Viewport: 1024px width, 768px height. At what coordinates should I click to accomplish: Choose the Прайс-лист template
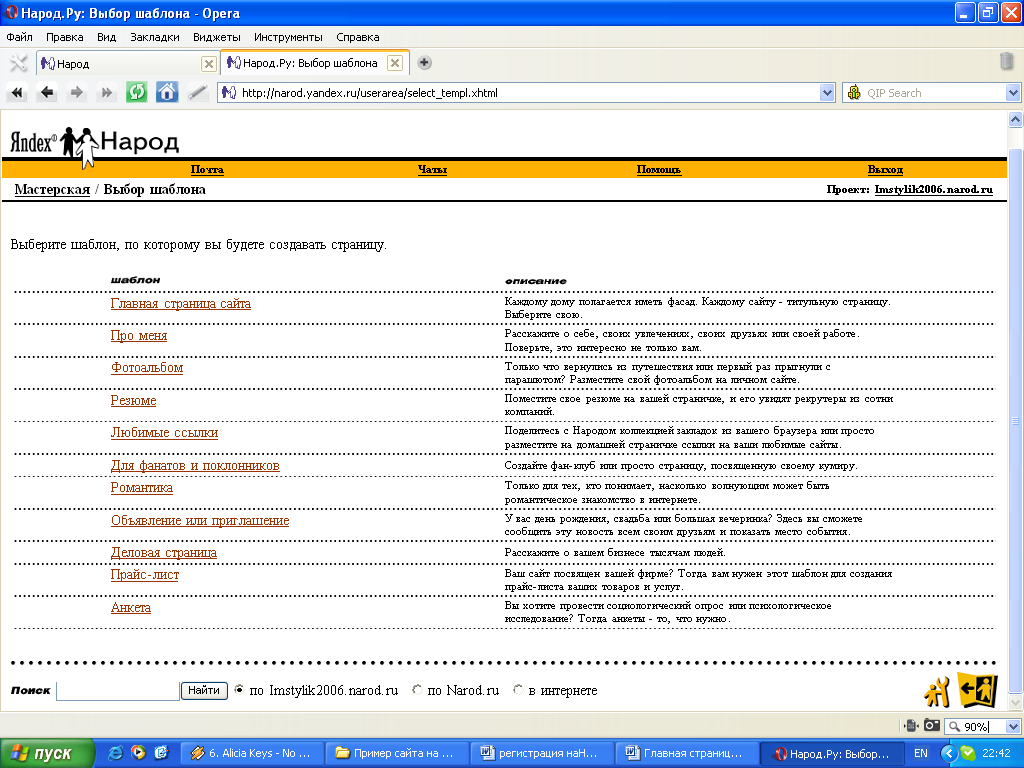[145, 575]
